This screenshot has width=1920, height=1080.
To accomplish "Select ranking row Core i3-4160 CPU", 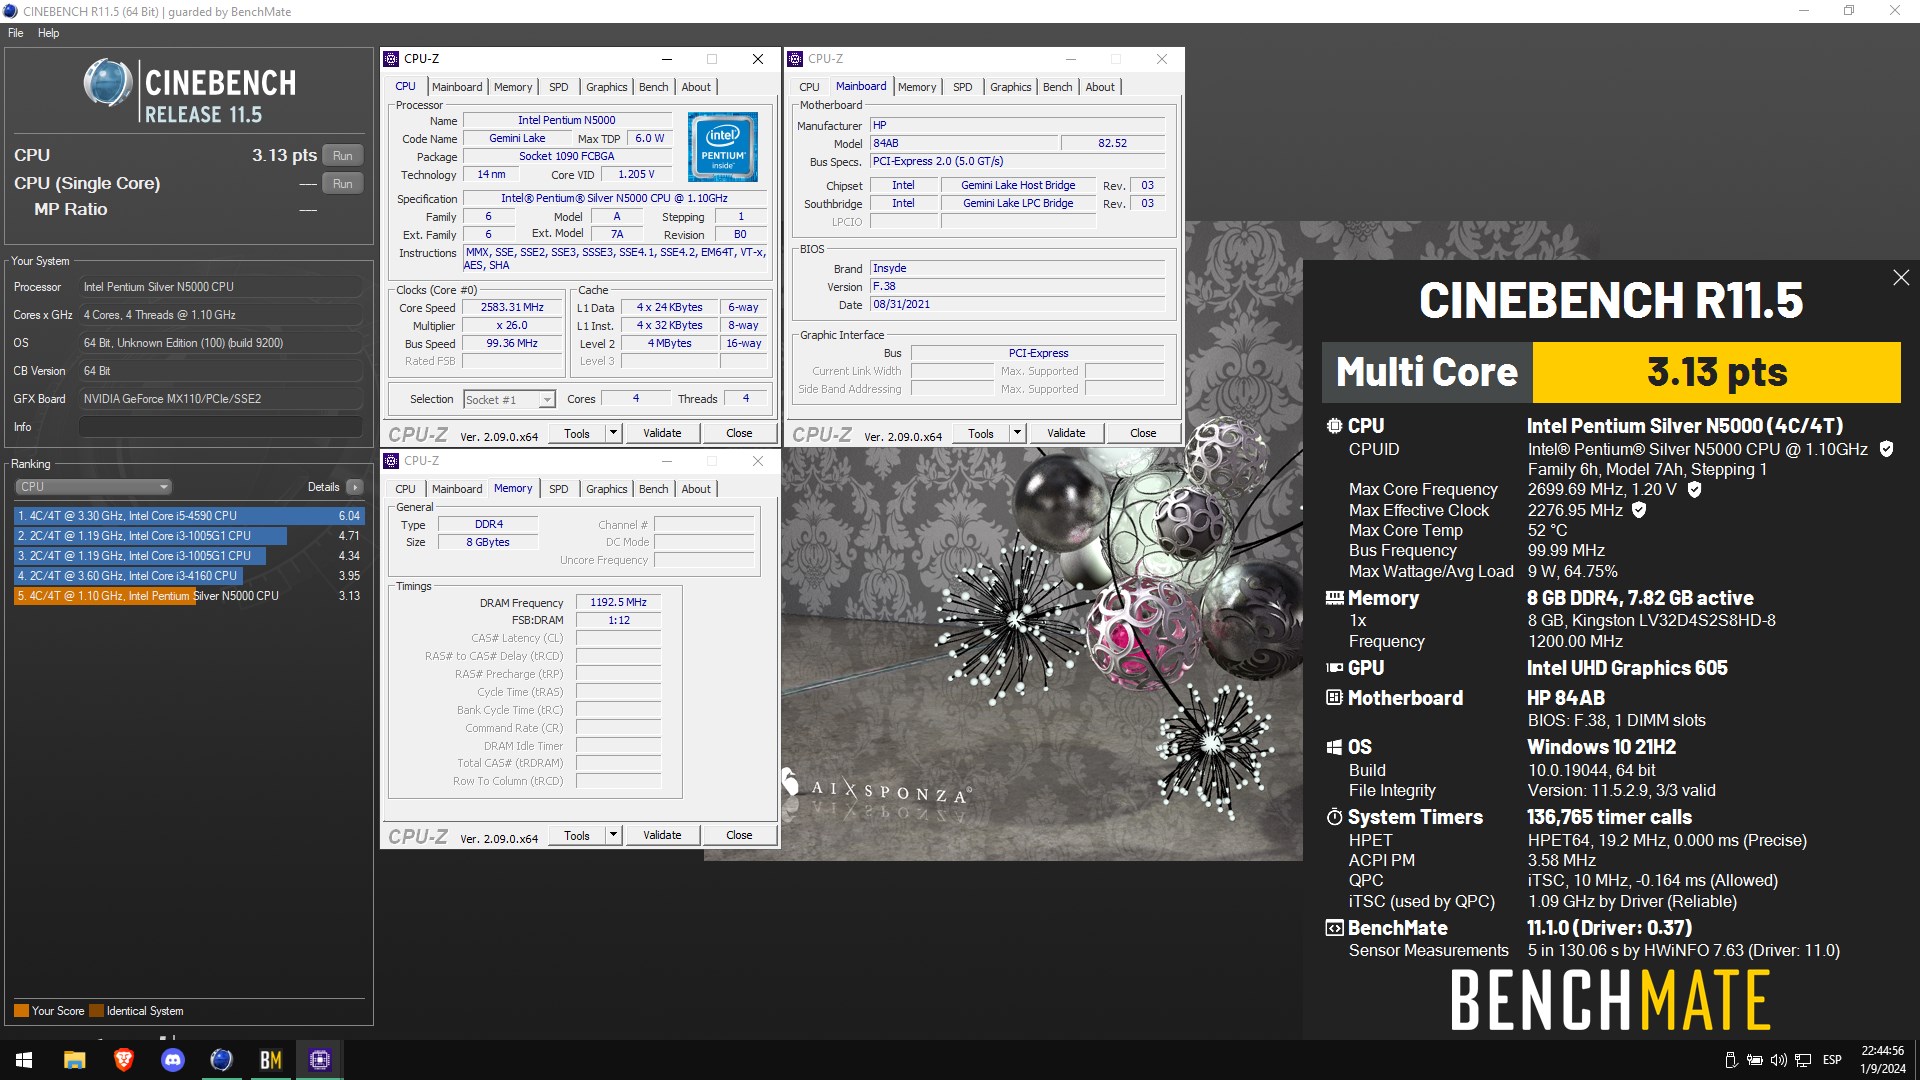I will coord(189,576).
